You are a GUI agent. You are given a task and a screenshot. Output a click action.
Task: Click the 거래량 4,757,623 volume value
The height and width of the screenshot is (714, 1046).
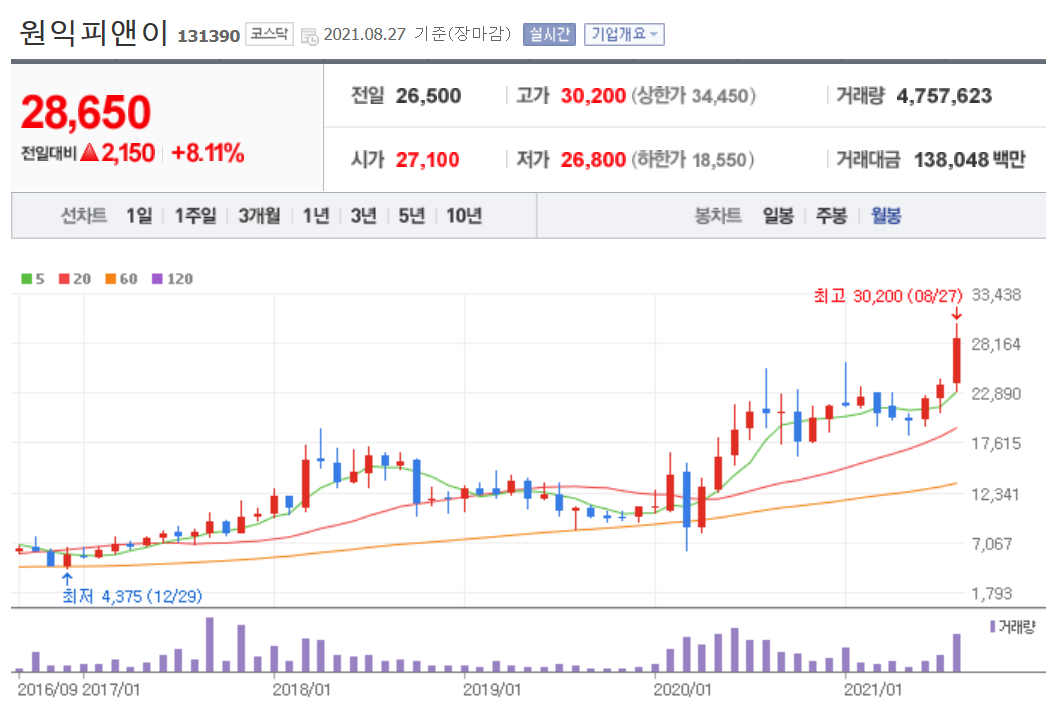tap(944, 96)
